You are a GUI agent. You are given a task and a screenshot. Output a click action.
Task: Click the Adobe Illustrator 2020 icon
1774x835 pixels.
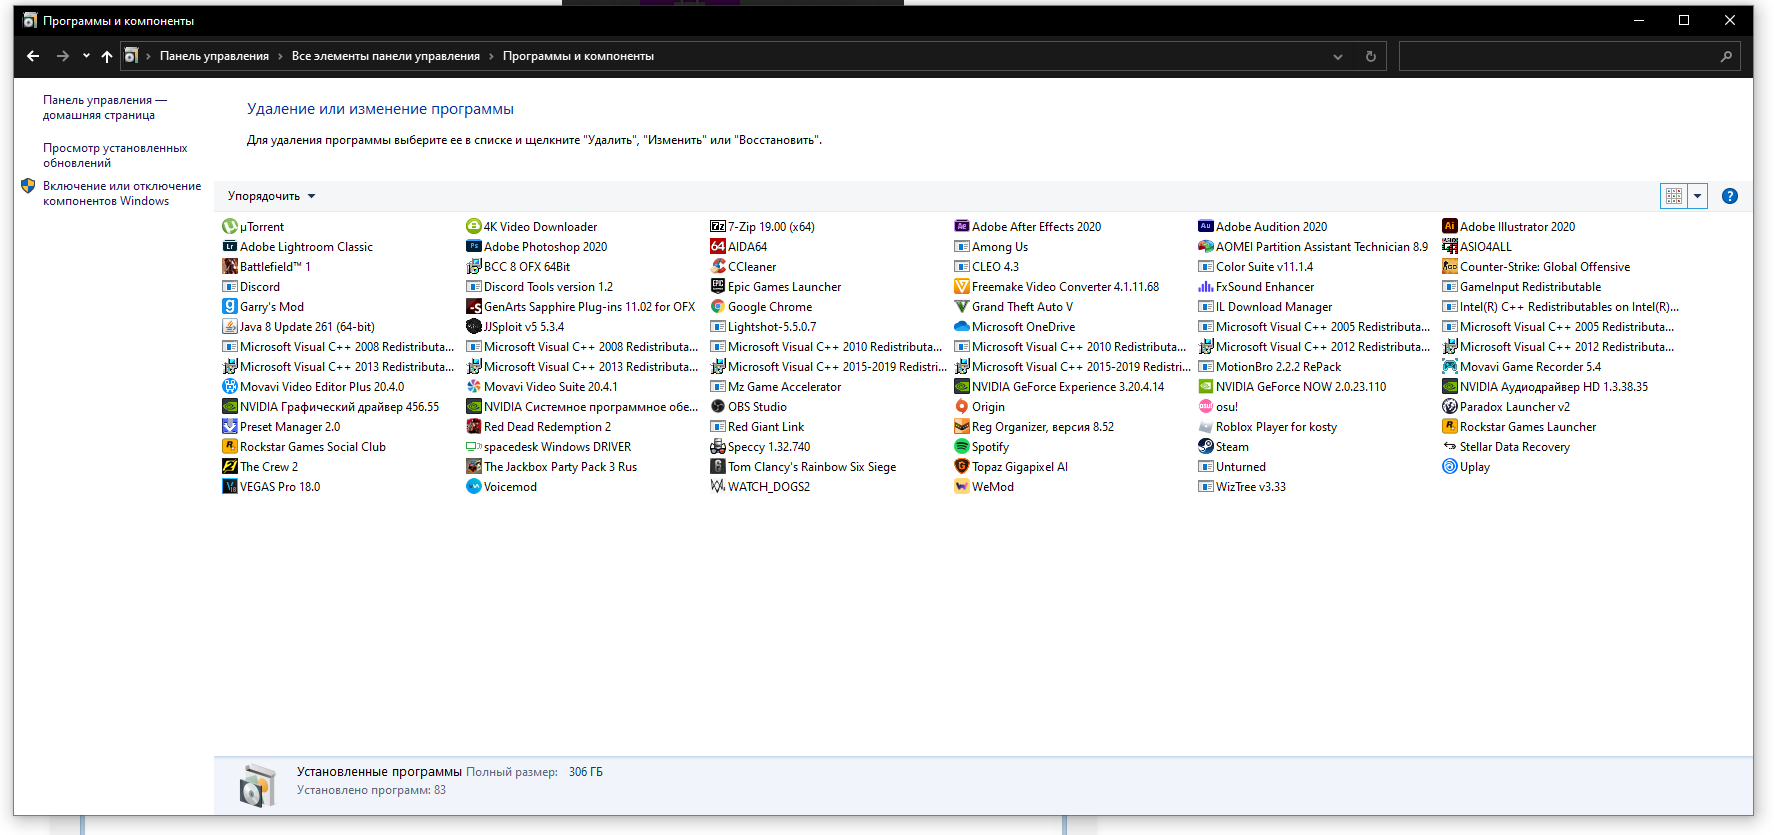(1450, 227)
